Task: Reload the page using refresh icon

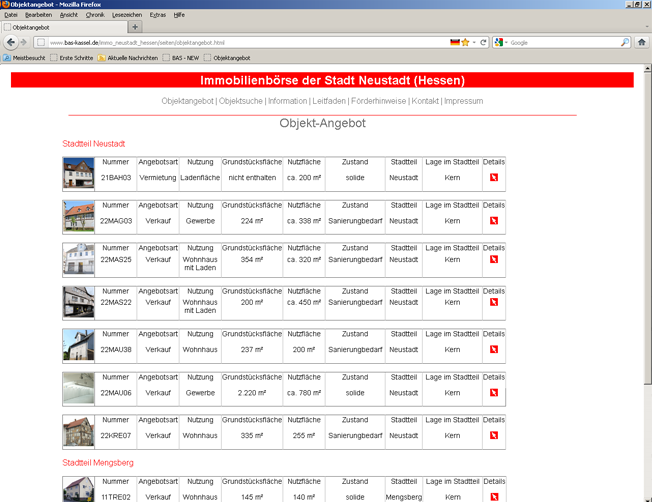Action: (x=484, y=43)
